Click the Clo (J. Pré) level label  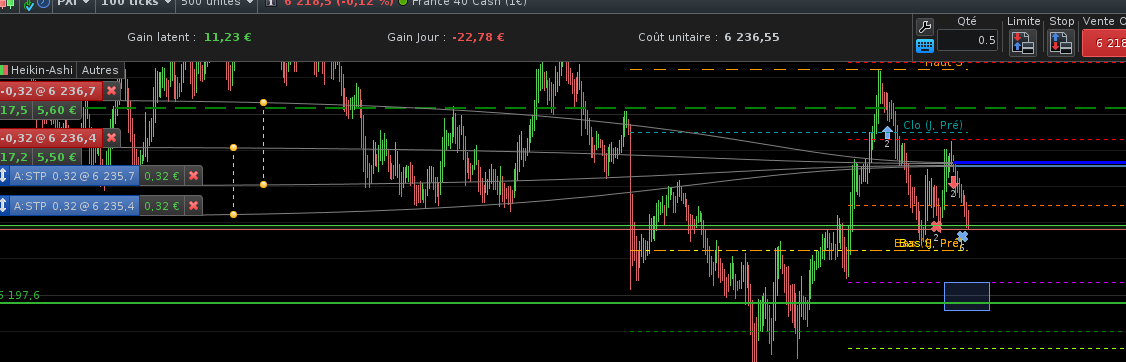click(933, 126)
